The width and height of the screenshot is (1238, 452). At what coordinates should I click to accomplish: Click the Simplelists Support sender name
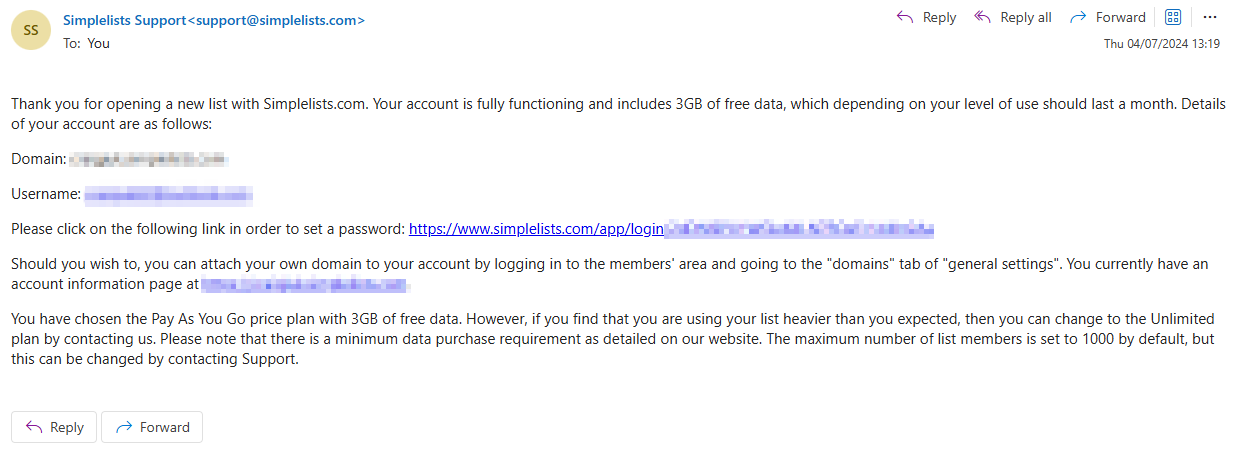(124, 20)
